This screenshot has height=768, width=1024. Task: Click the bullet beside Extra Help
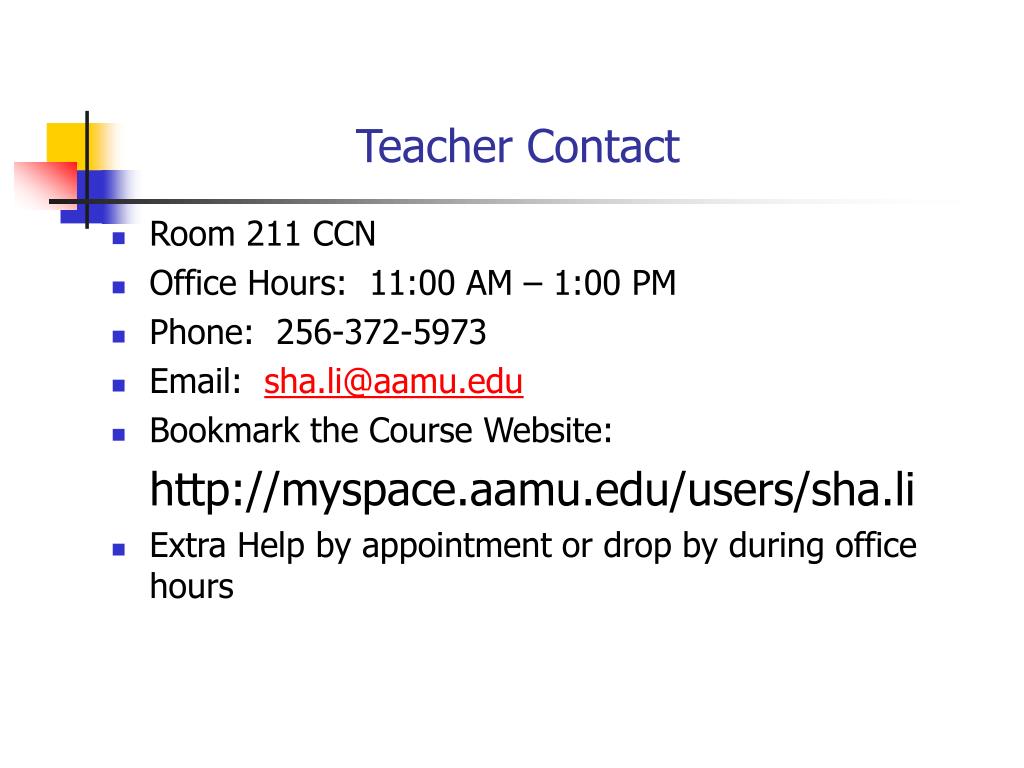(x=119, y=549)
